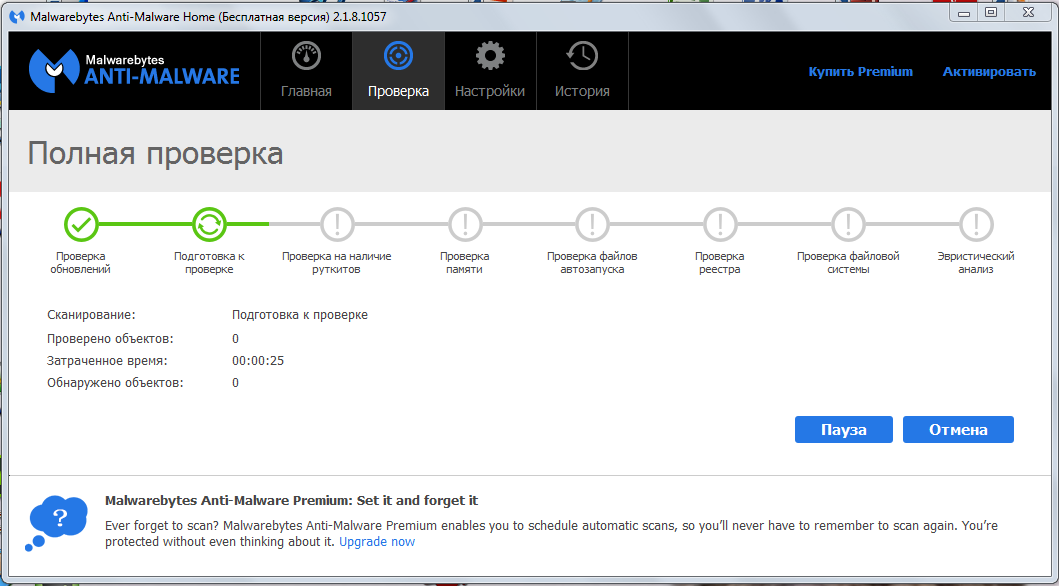The image size is (1059, 586).
Task: Open the Главная dashboard tab
Action: (x=306, y=70)
